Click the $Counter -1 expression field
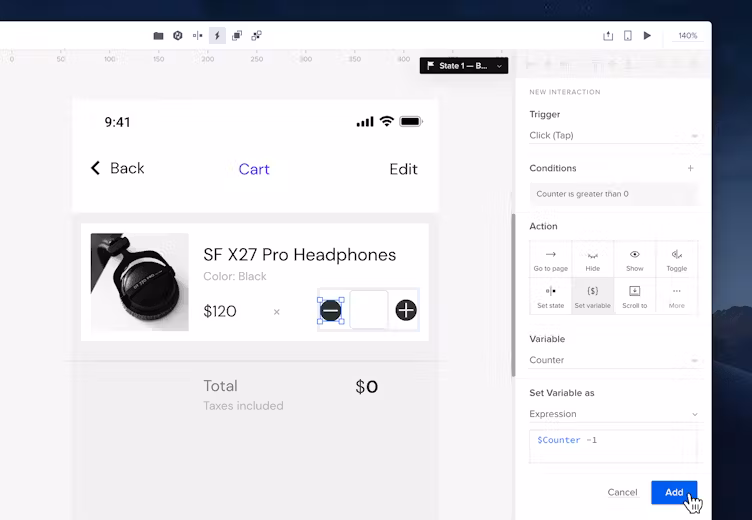The height and width of the screenshot is (520, 752). pos(614,446)
